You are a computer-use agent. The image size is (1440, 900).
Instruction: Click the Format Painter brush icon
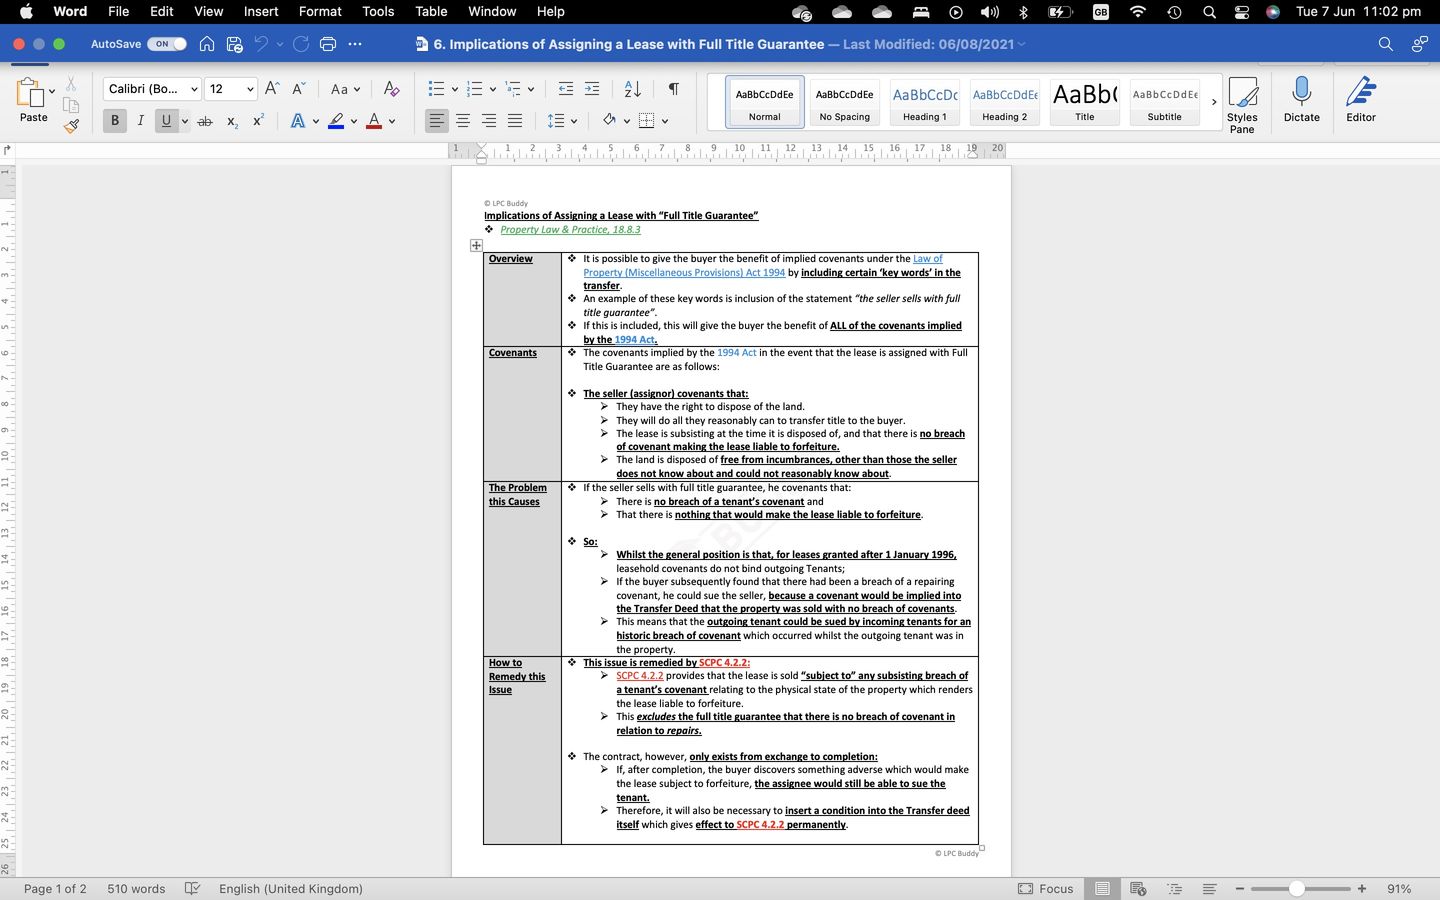point(71,126)
